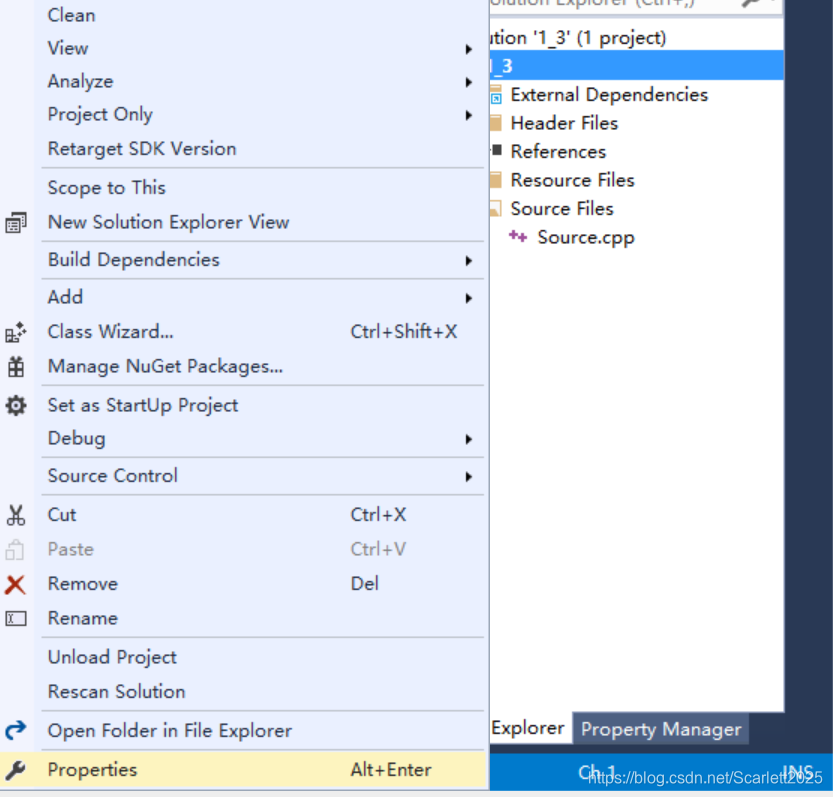Image resolution: width=833 pixels, height=797 pixels.
Task: Click the Properties wrench icon
Action: click(16, 770)
